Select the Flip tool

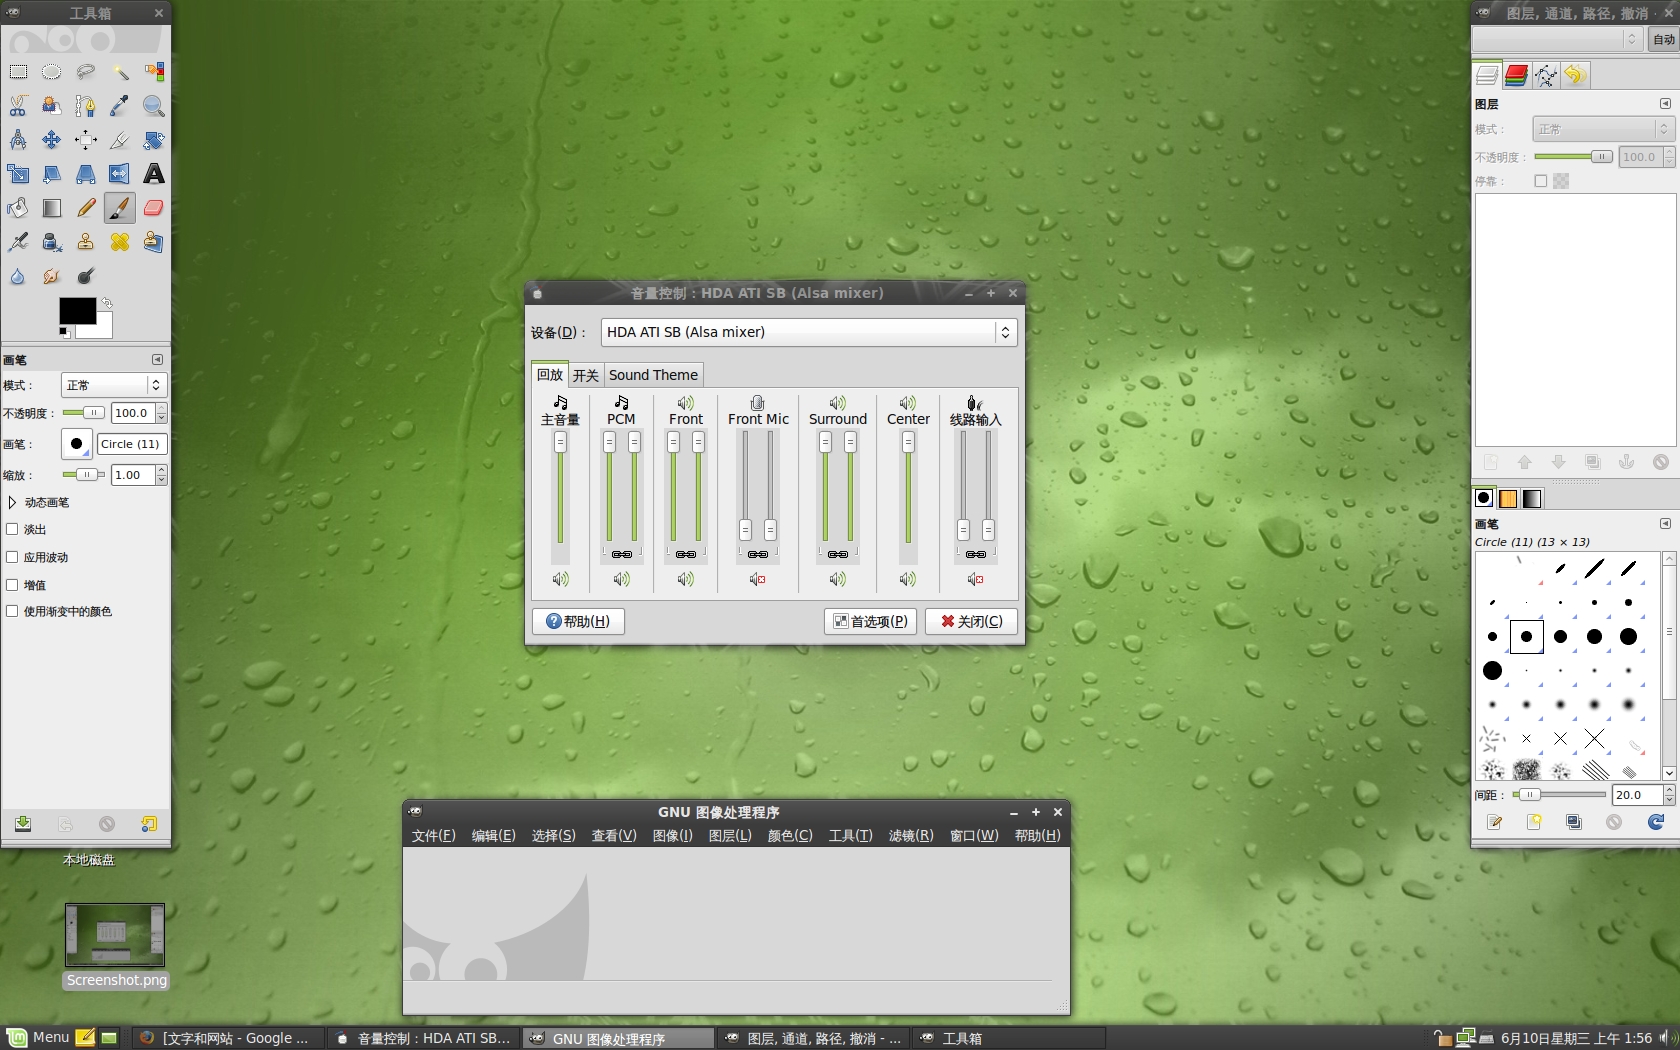[120, 174]
